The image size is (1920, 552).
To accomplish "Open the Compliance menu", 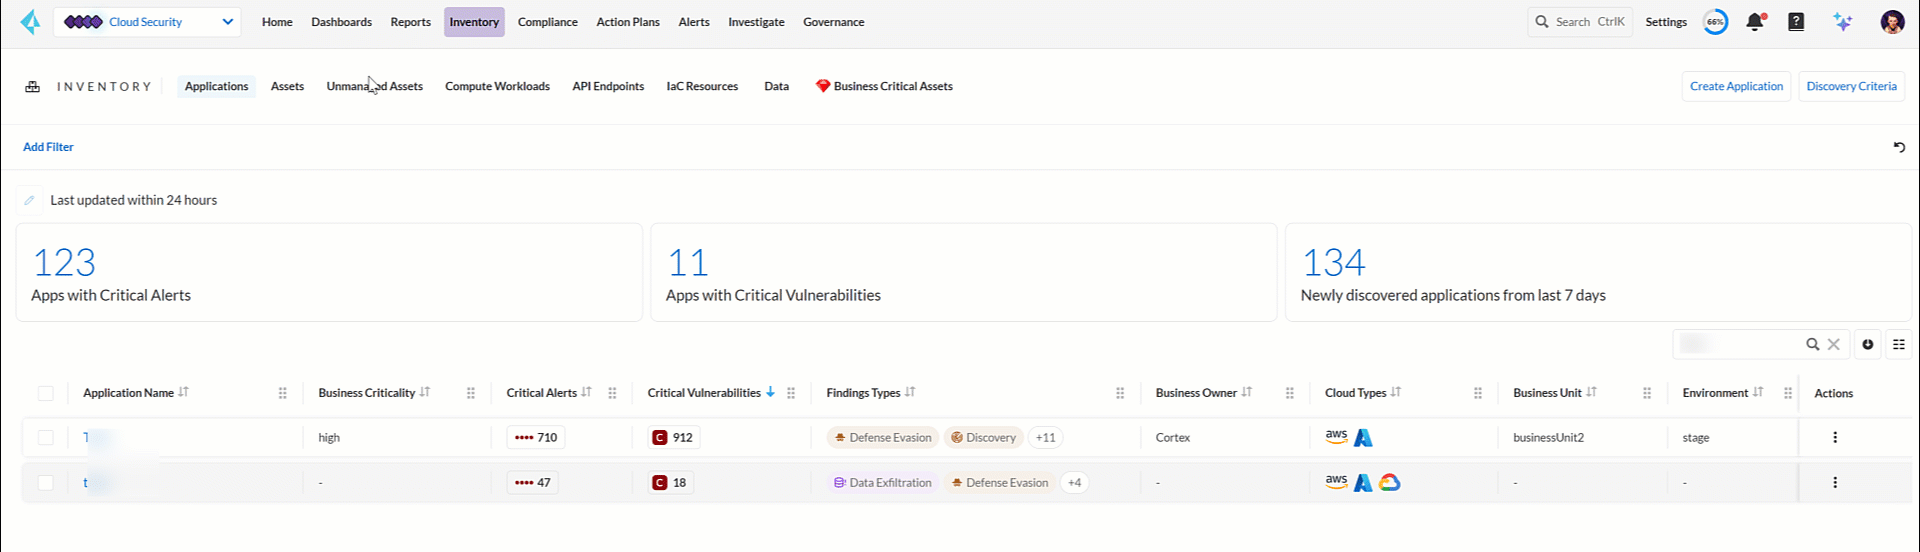I will [x=547, y=22].
